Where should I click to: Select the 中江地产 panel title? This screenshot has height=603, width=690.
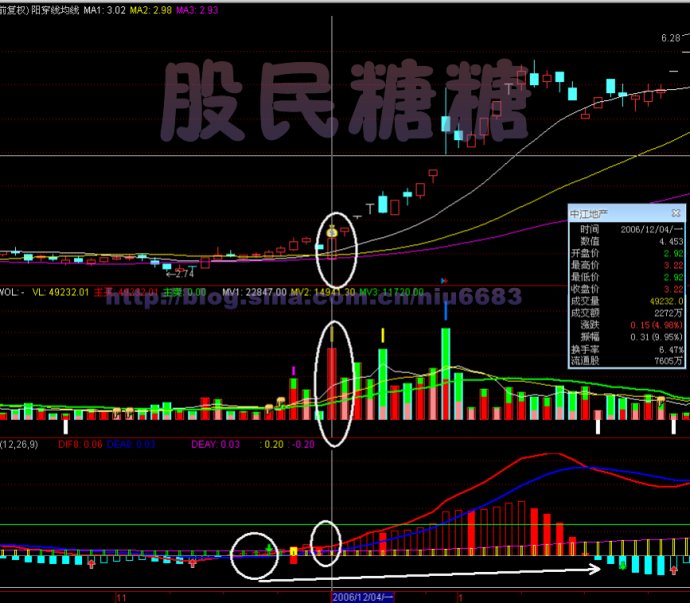589,214
